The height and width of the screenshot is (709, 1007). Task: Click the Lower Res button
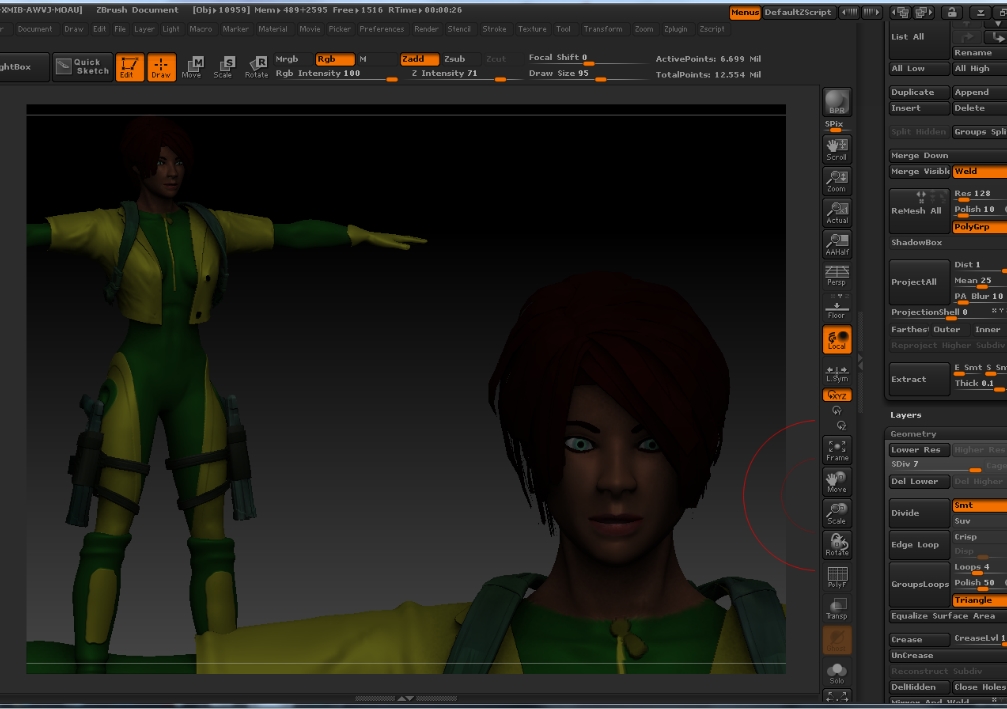pos(919,450)
